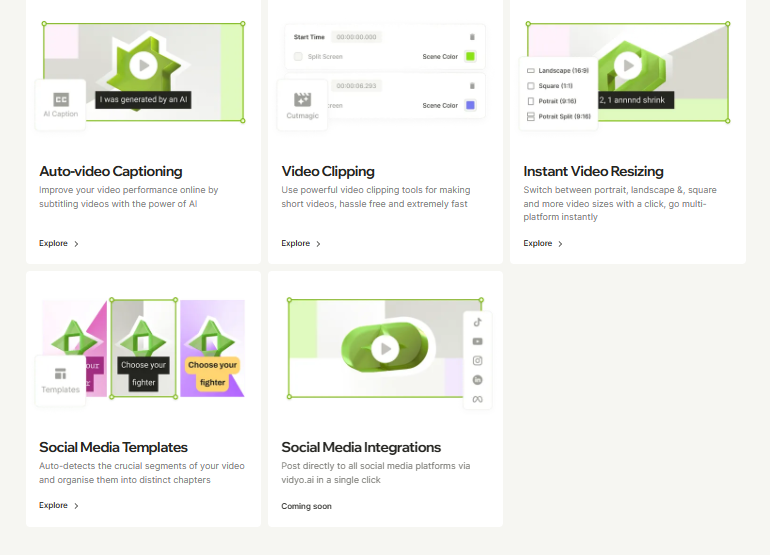
Task: Click the chevron next to Video Clipping Explore
Action: point(318,243)
